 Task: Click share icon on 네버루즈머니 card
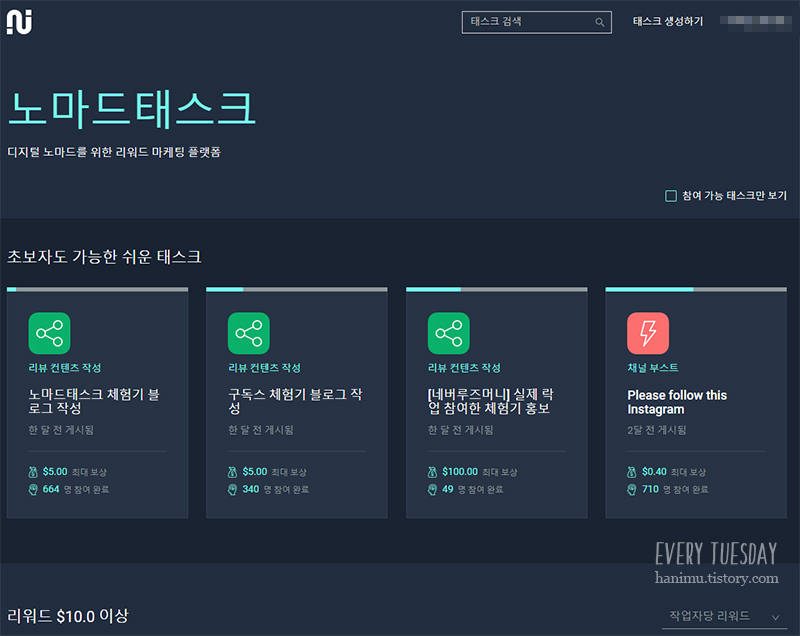pos(449,333)
